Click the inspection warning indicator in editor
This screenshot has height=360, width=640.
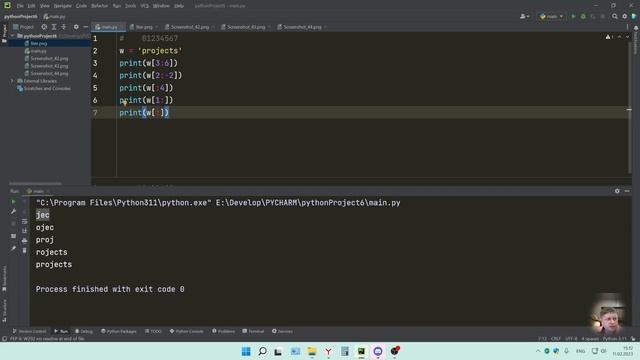[x=609, y=37]
